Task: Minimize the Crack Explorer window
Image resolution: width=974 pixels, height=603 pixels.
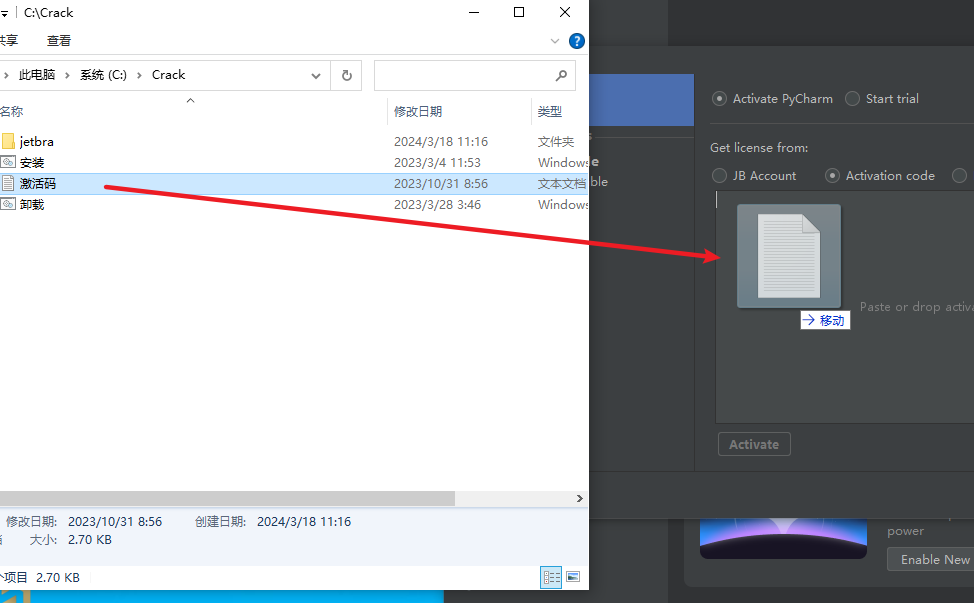Action: [474, 12]
